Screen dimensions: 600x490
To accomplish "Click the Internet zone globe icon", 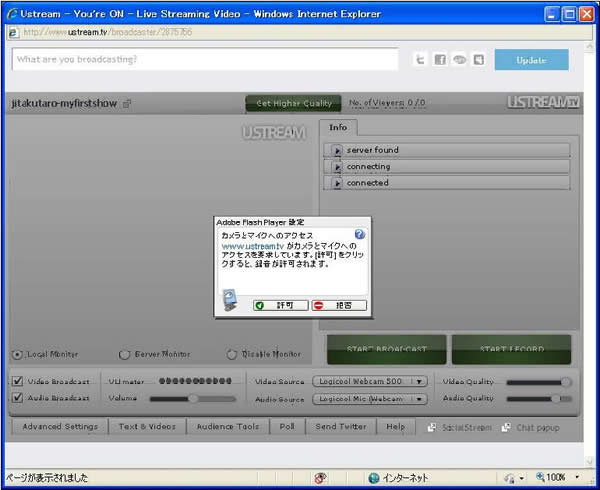I will pyautogui.click(x=373, y=477).
